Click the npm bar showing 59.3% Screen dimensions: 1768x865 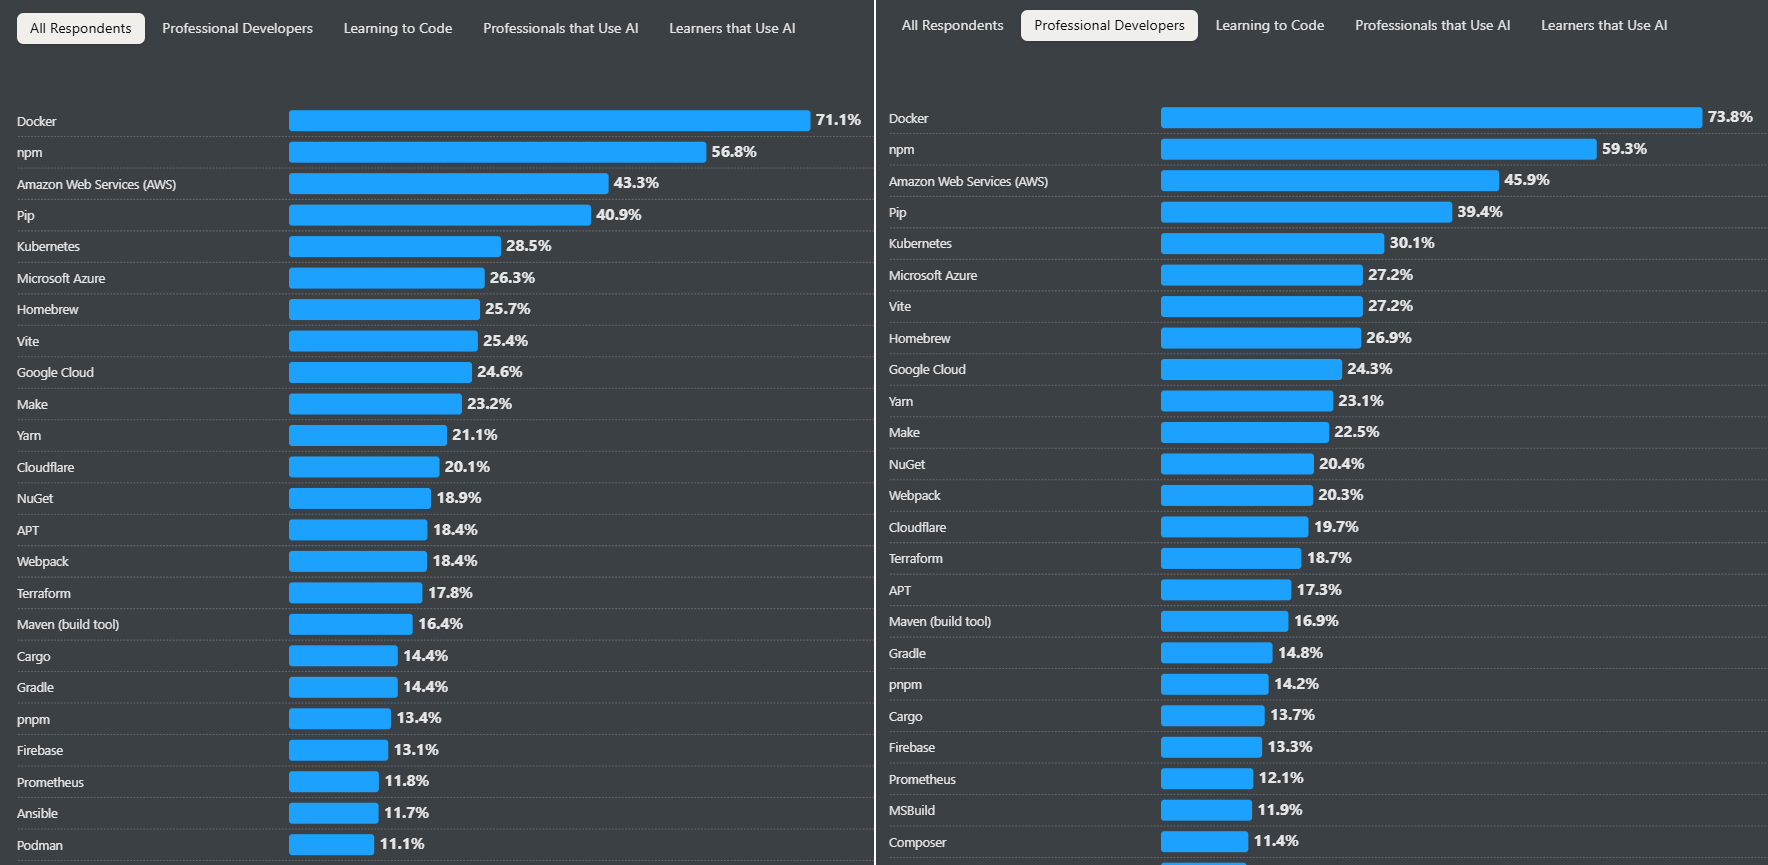pyautogui.click(x=1378, y=149)
